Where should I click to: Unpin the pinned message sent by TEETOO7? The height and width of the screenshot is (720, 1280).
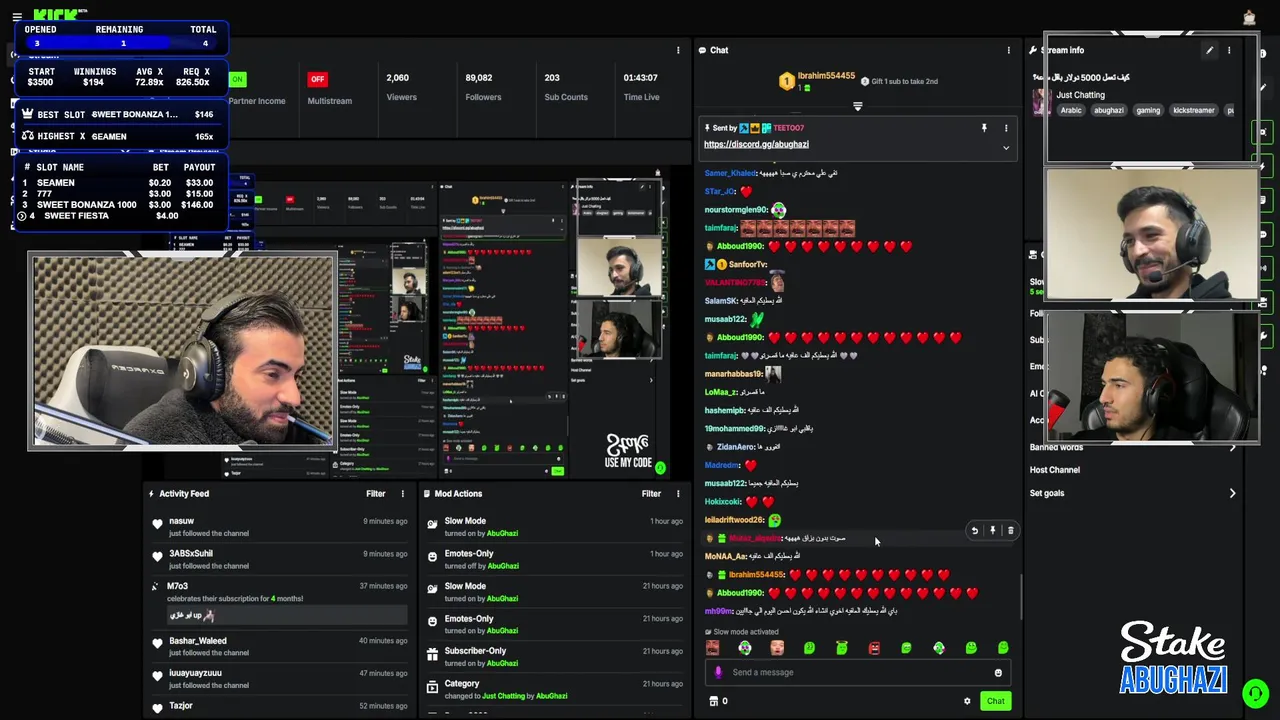tap(984, 128)
